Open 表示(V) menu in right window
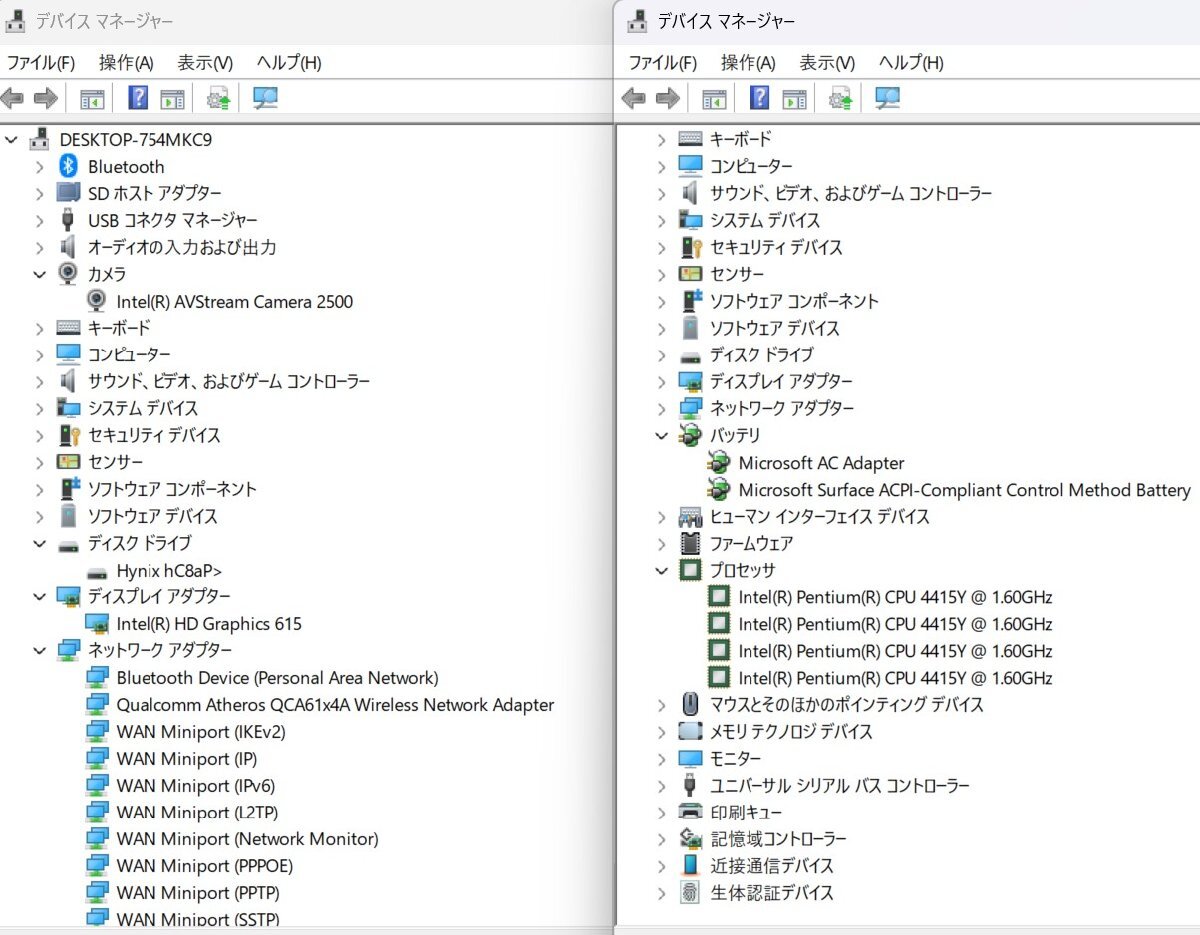1200x935 pixels. 827,62
